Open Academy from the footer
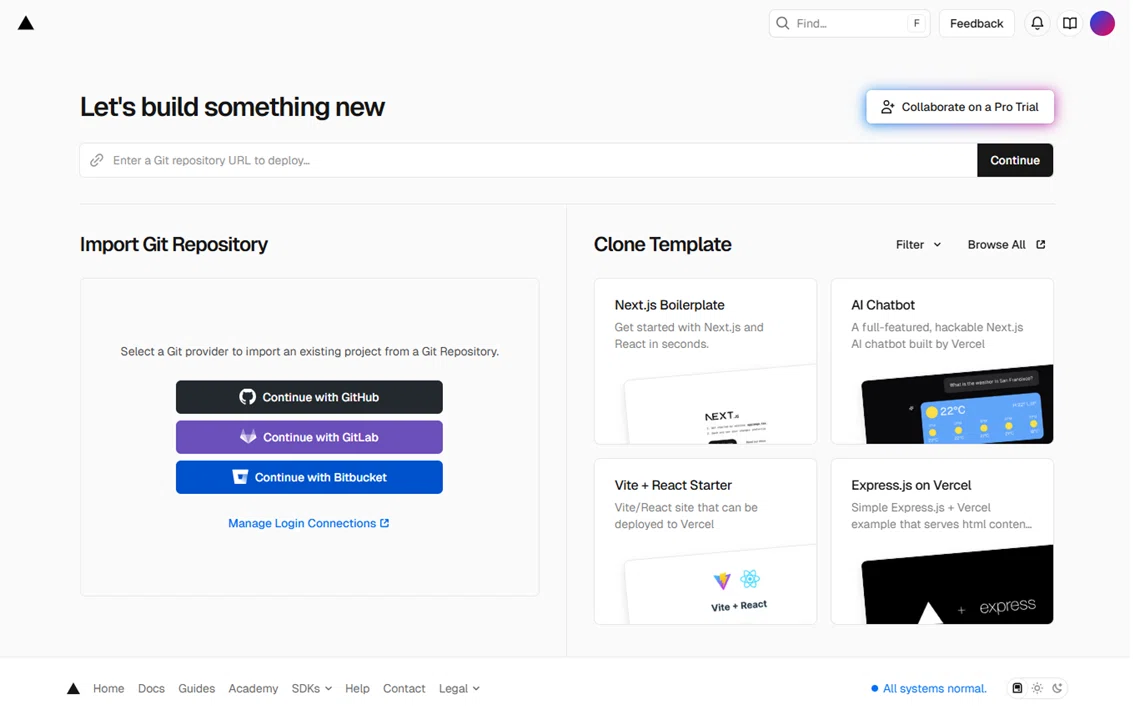Viewport: 1133px width, 720px height. click(253, 688)
